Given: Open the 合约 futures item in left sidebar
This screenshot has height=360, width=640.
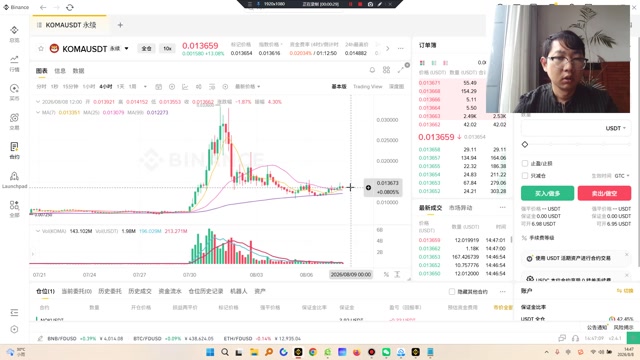Looking at the screenshot, I should click(x=14, y=150).
